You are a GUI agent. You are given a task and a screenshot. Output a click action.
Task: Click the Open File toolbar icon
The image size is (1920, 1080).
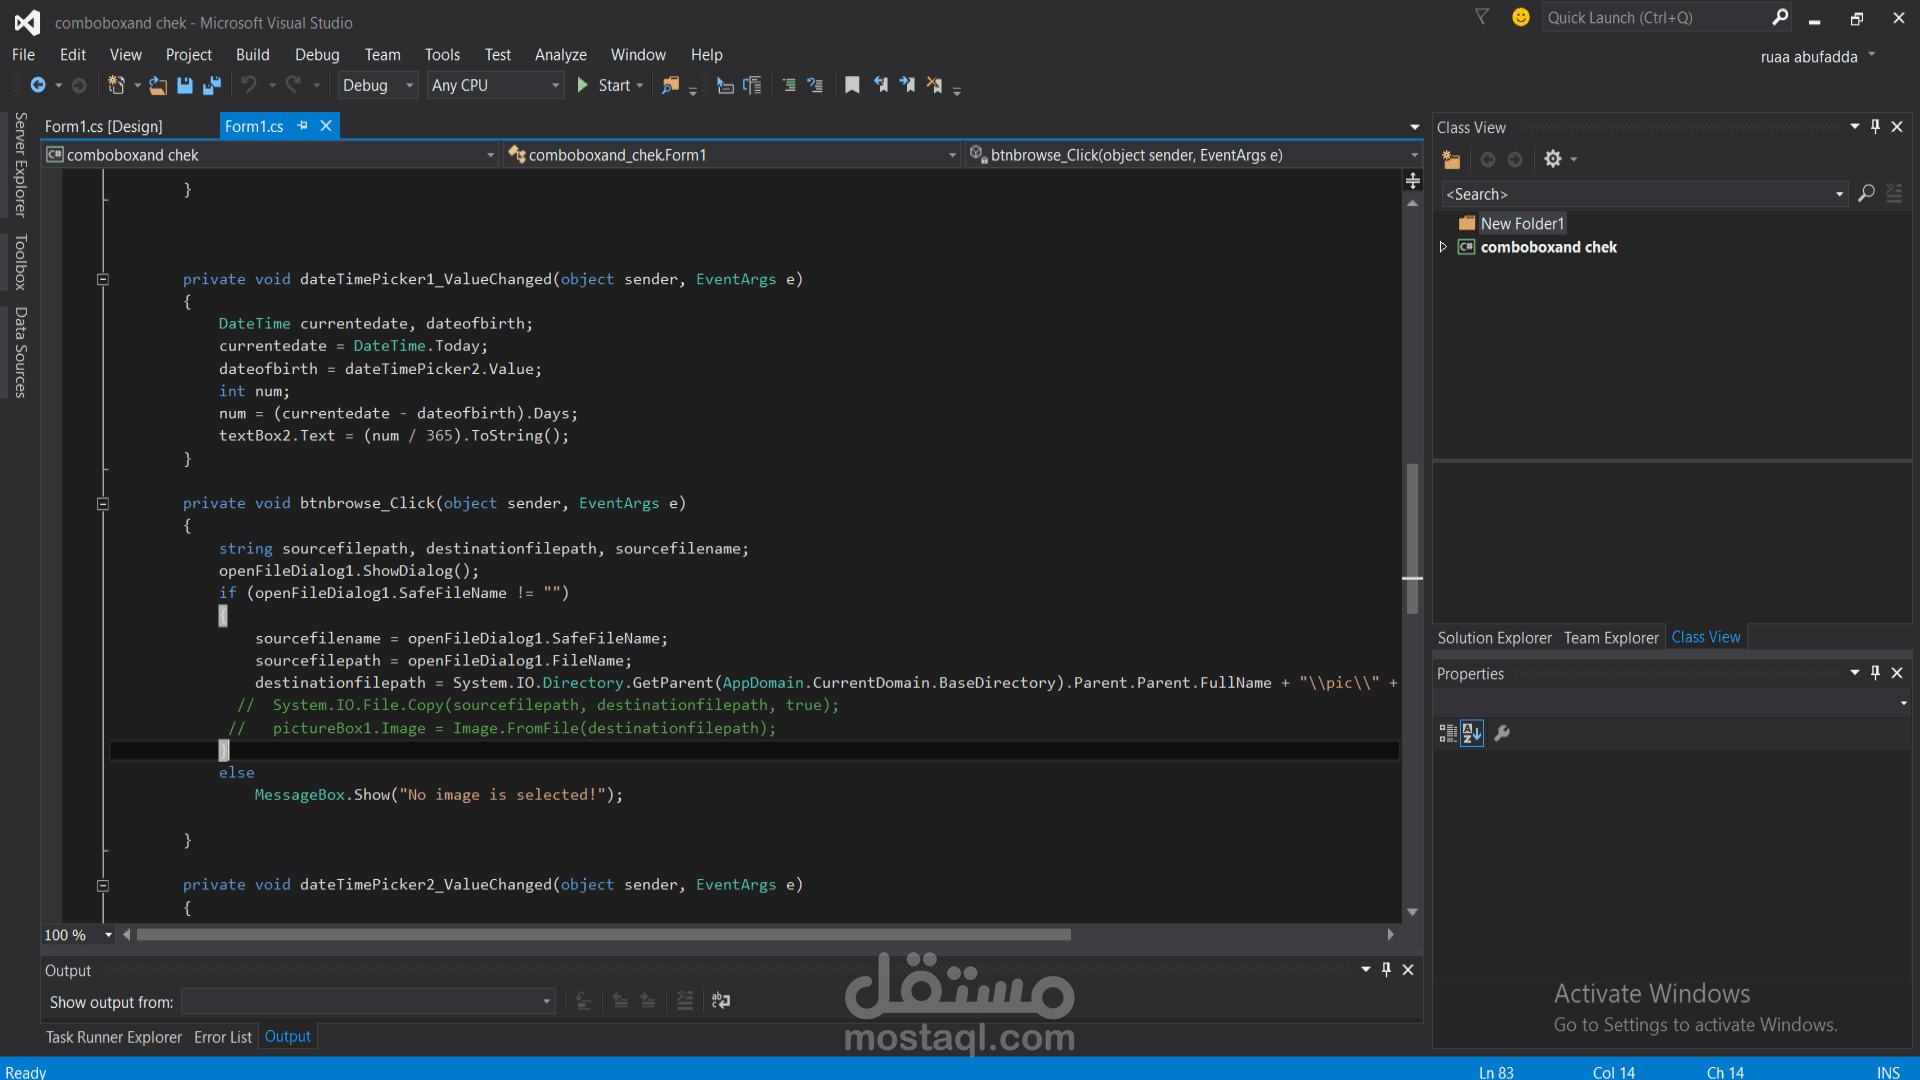pyautogui.click(x=158, y=86)
